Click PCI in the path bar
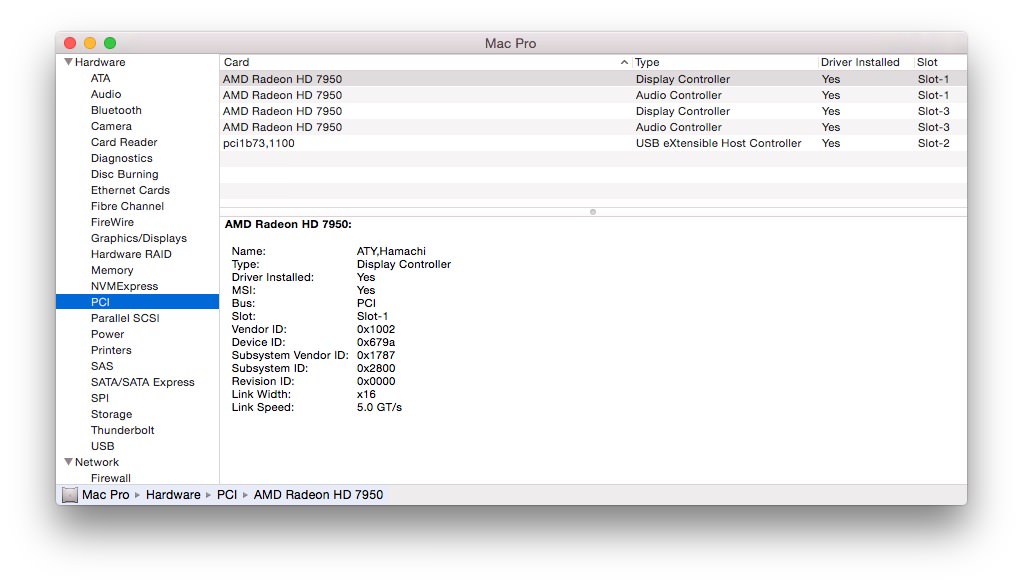 click(x=227, y=494)
